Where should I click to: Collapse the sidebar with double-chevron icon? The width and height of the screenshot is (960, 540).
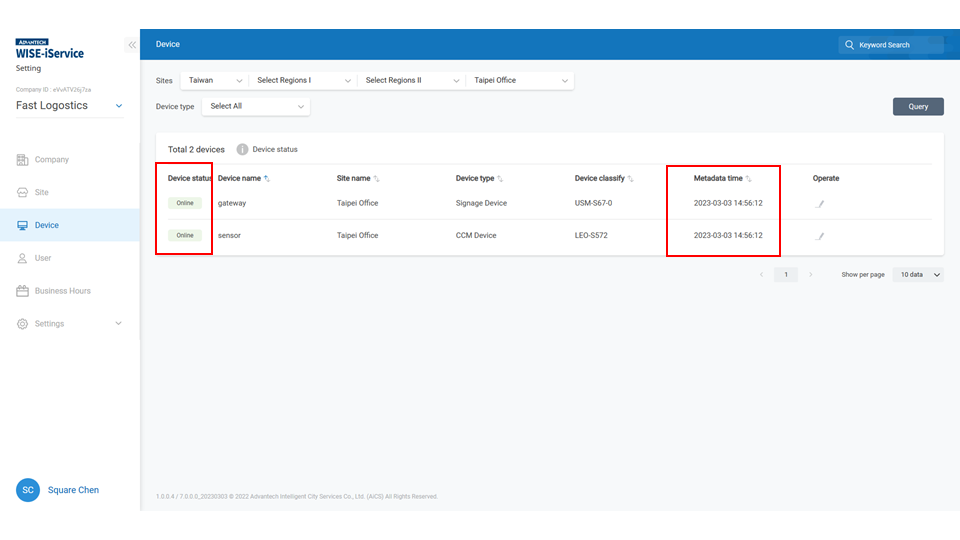pyautogui.click(x=131, y=45)
